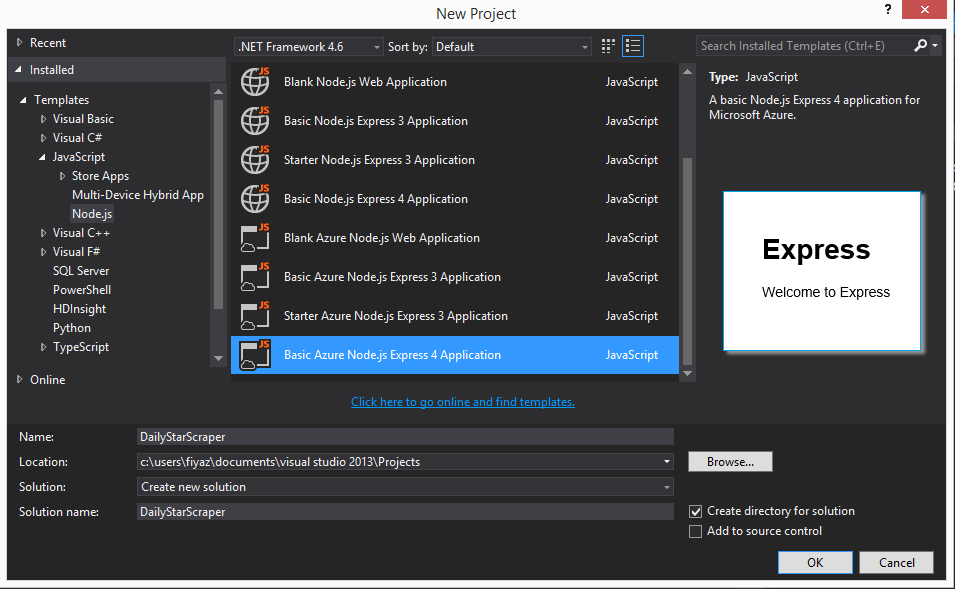This screenshot has width=955, height=589.
Task: Click the Starter Node.js Express 3 Application icon
Action: tap(255, 160)
